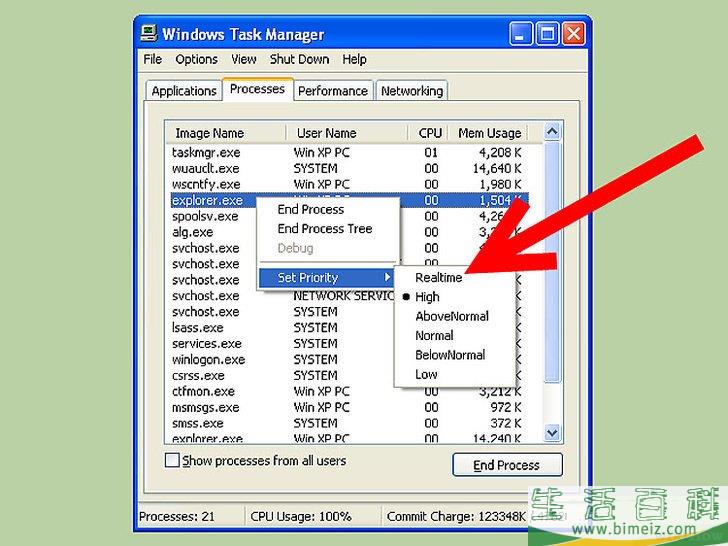Select the highlighted explorer.exe row
This screenshot has width=728, height=546.
pyautogui.click(x=349, y=200)
